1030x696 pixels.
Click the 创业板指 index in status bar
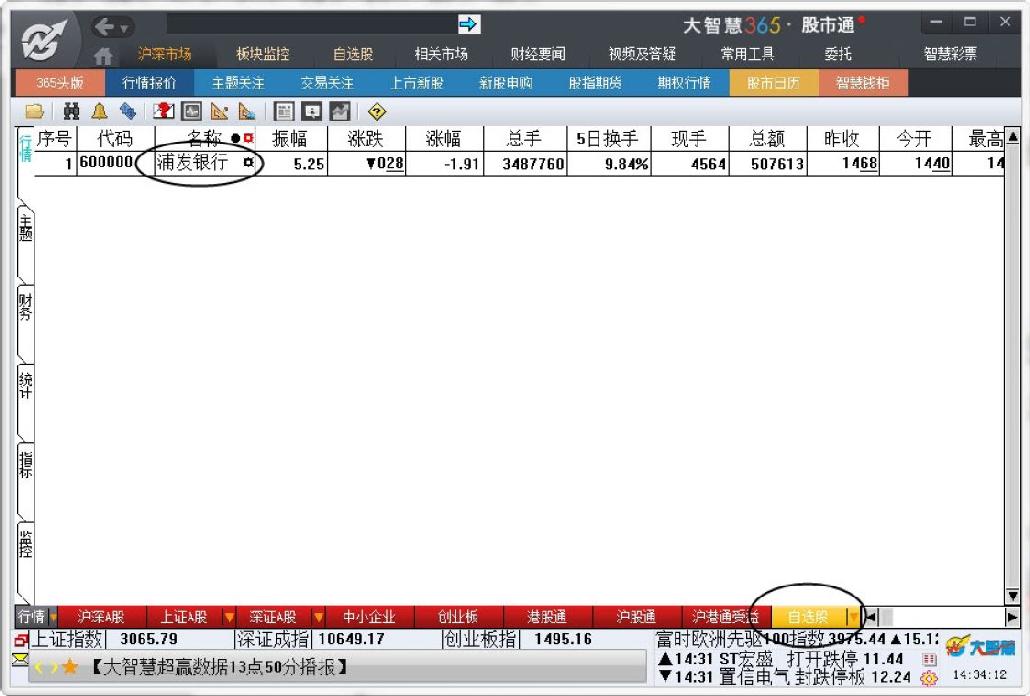point(481,639)
